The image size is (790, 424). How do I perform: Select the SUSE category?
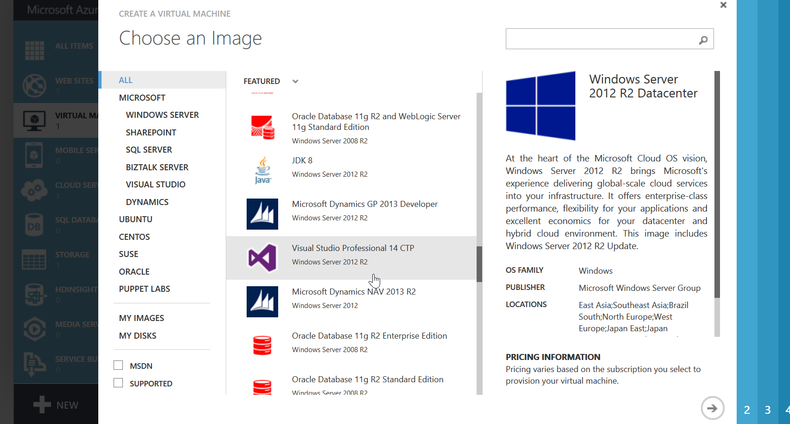128,254
